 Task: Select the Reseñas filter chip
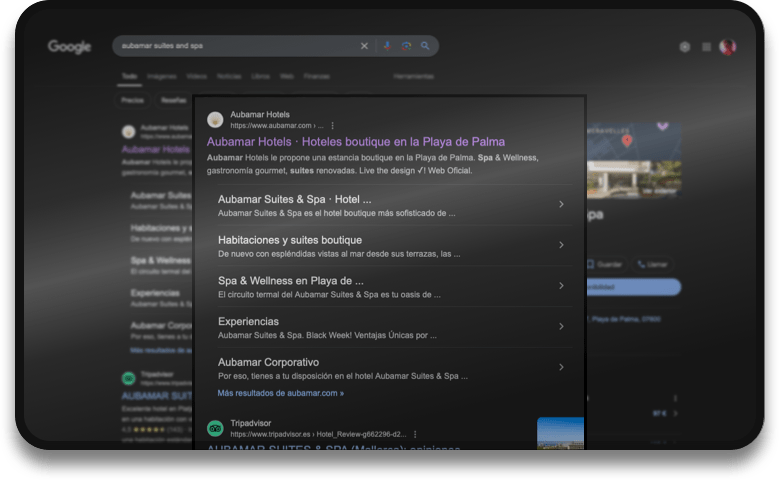[173, 100]
